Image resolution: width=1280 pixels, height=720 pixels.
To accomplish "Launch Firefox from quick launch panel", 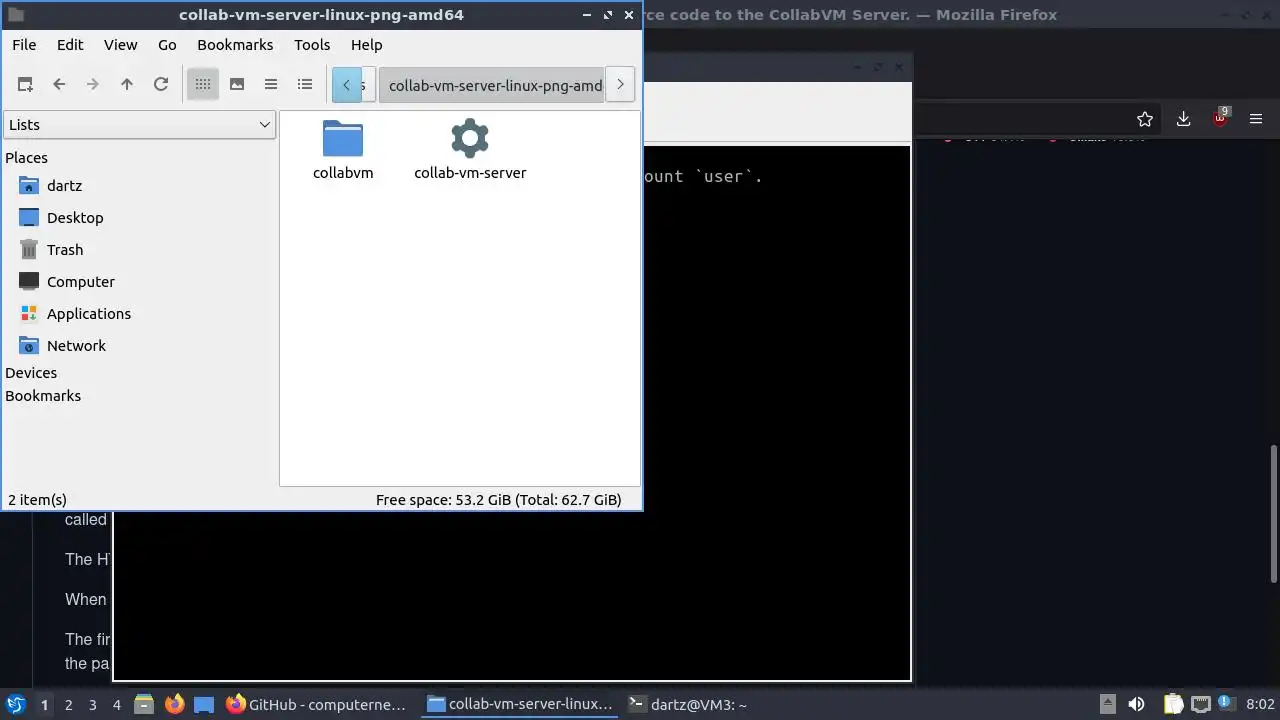I will (x=175, y=704).
